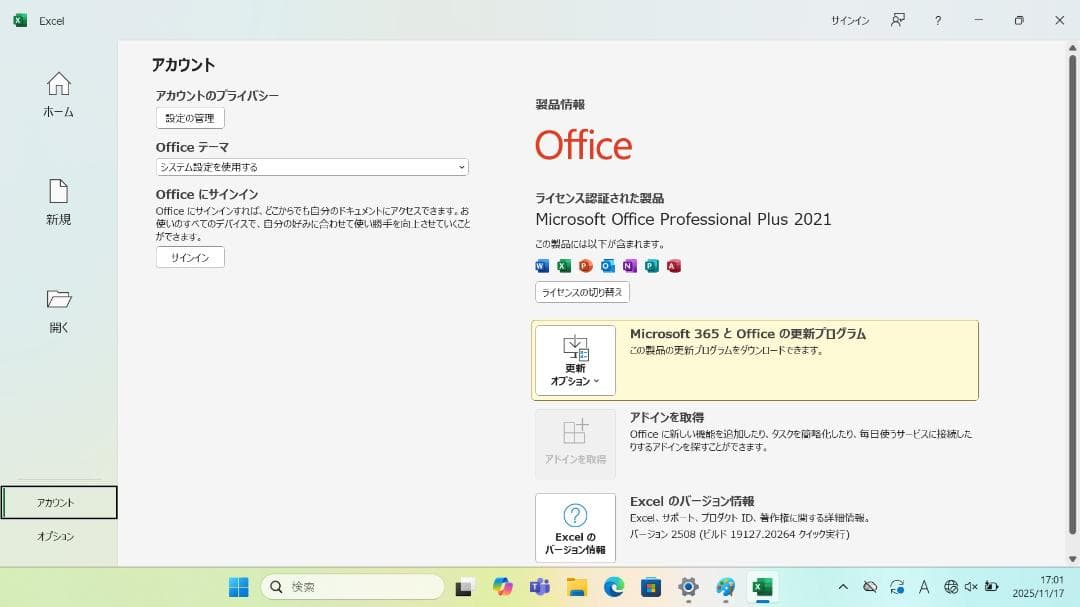Click the OneNote product icon

coord(628,266)
